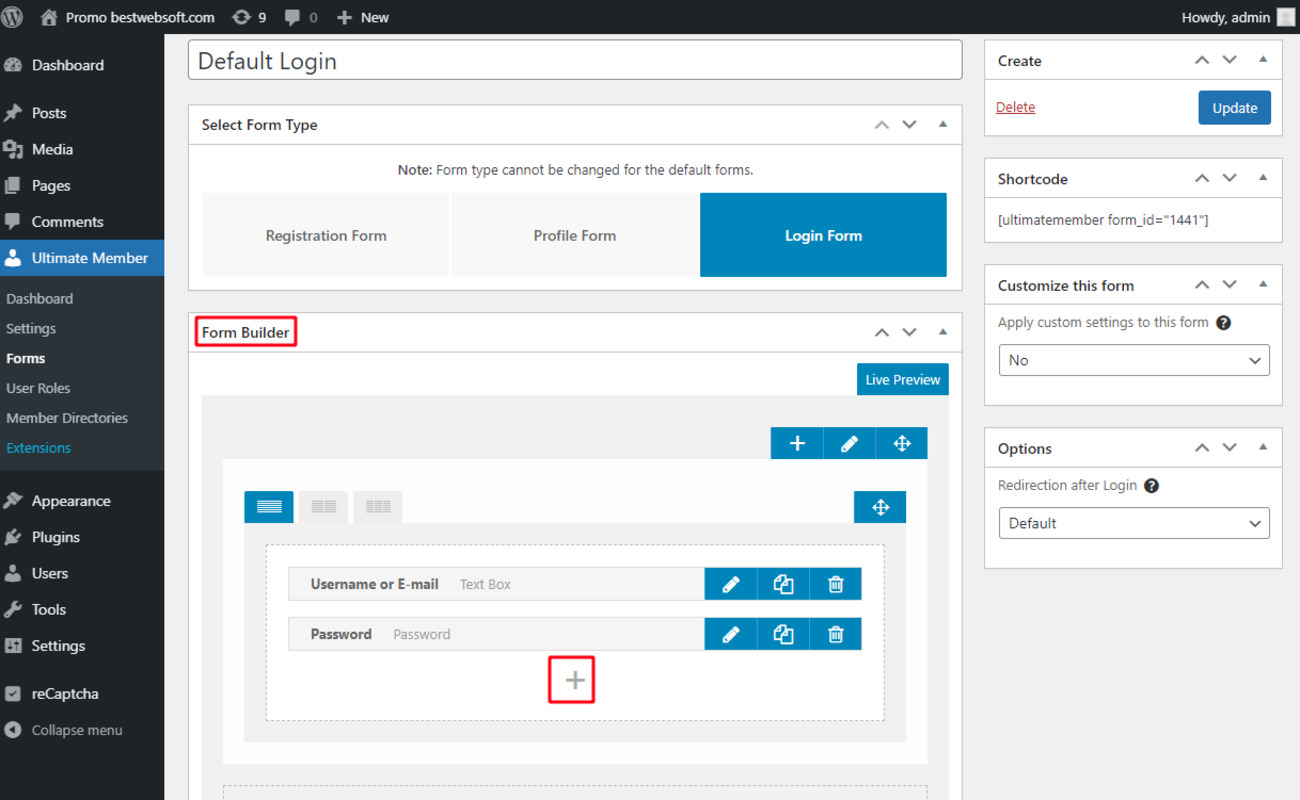The width and height of the screenshot is (1300, 800).
Task: Open the Forms submenu item
Action: 25,358
